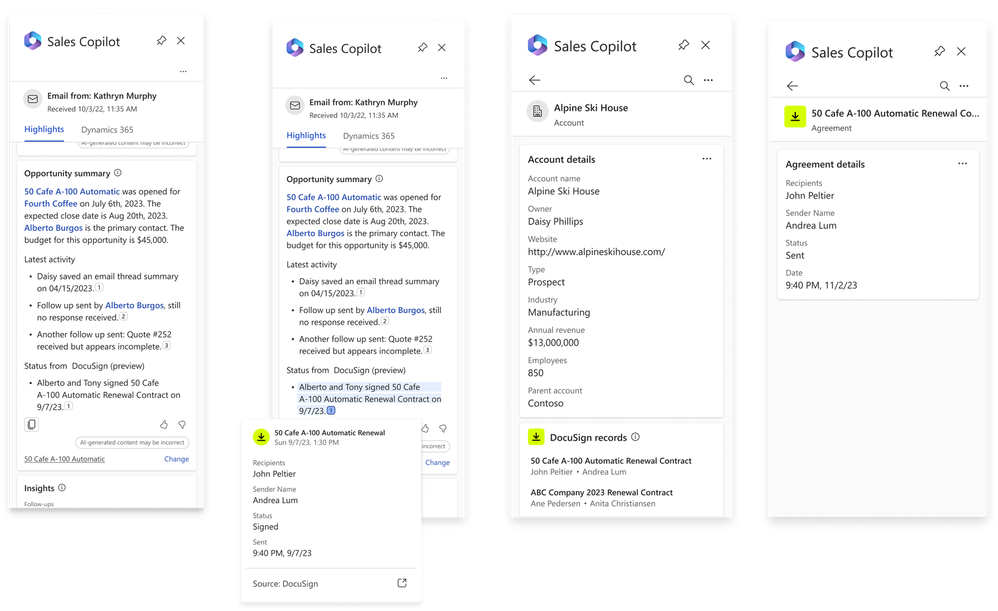Click Andrea Lum sender name in Agreement details
Screen dimensions: 998x611
[811, 225]
